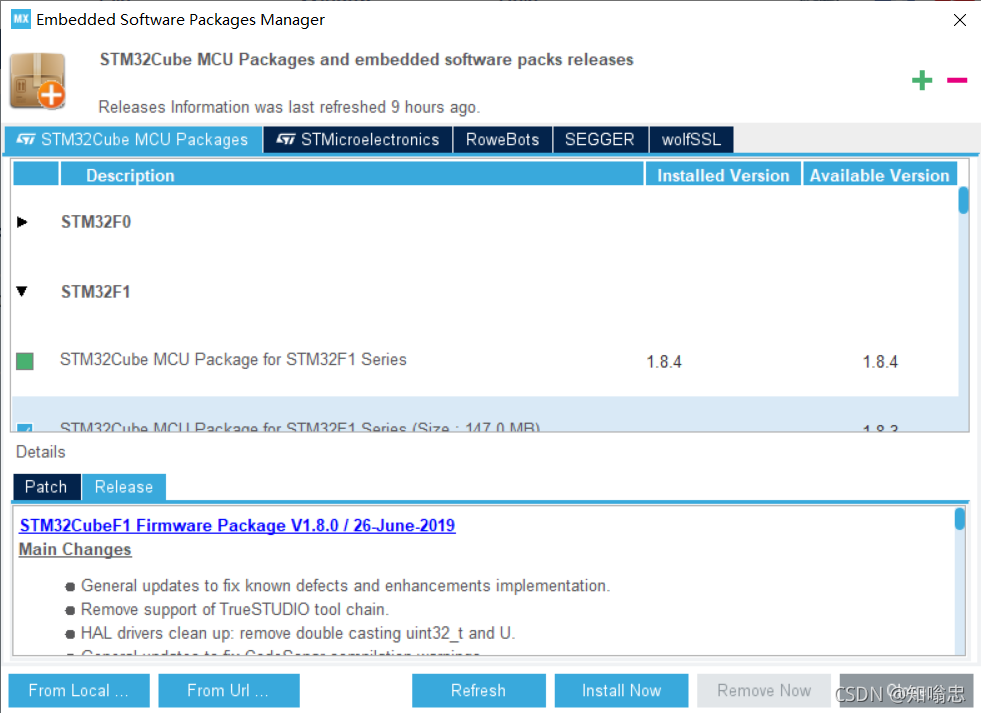Image resolution: width=981 pixels, height=713 pixels.
Task: Click the Description column header
Action: (352, 175)
